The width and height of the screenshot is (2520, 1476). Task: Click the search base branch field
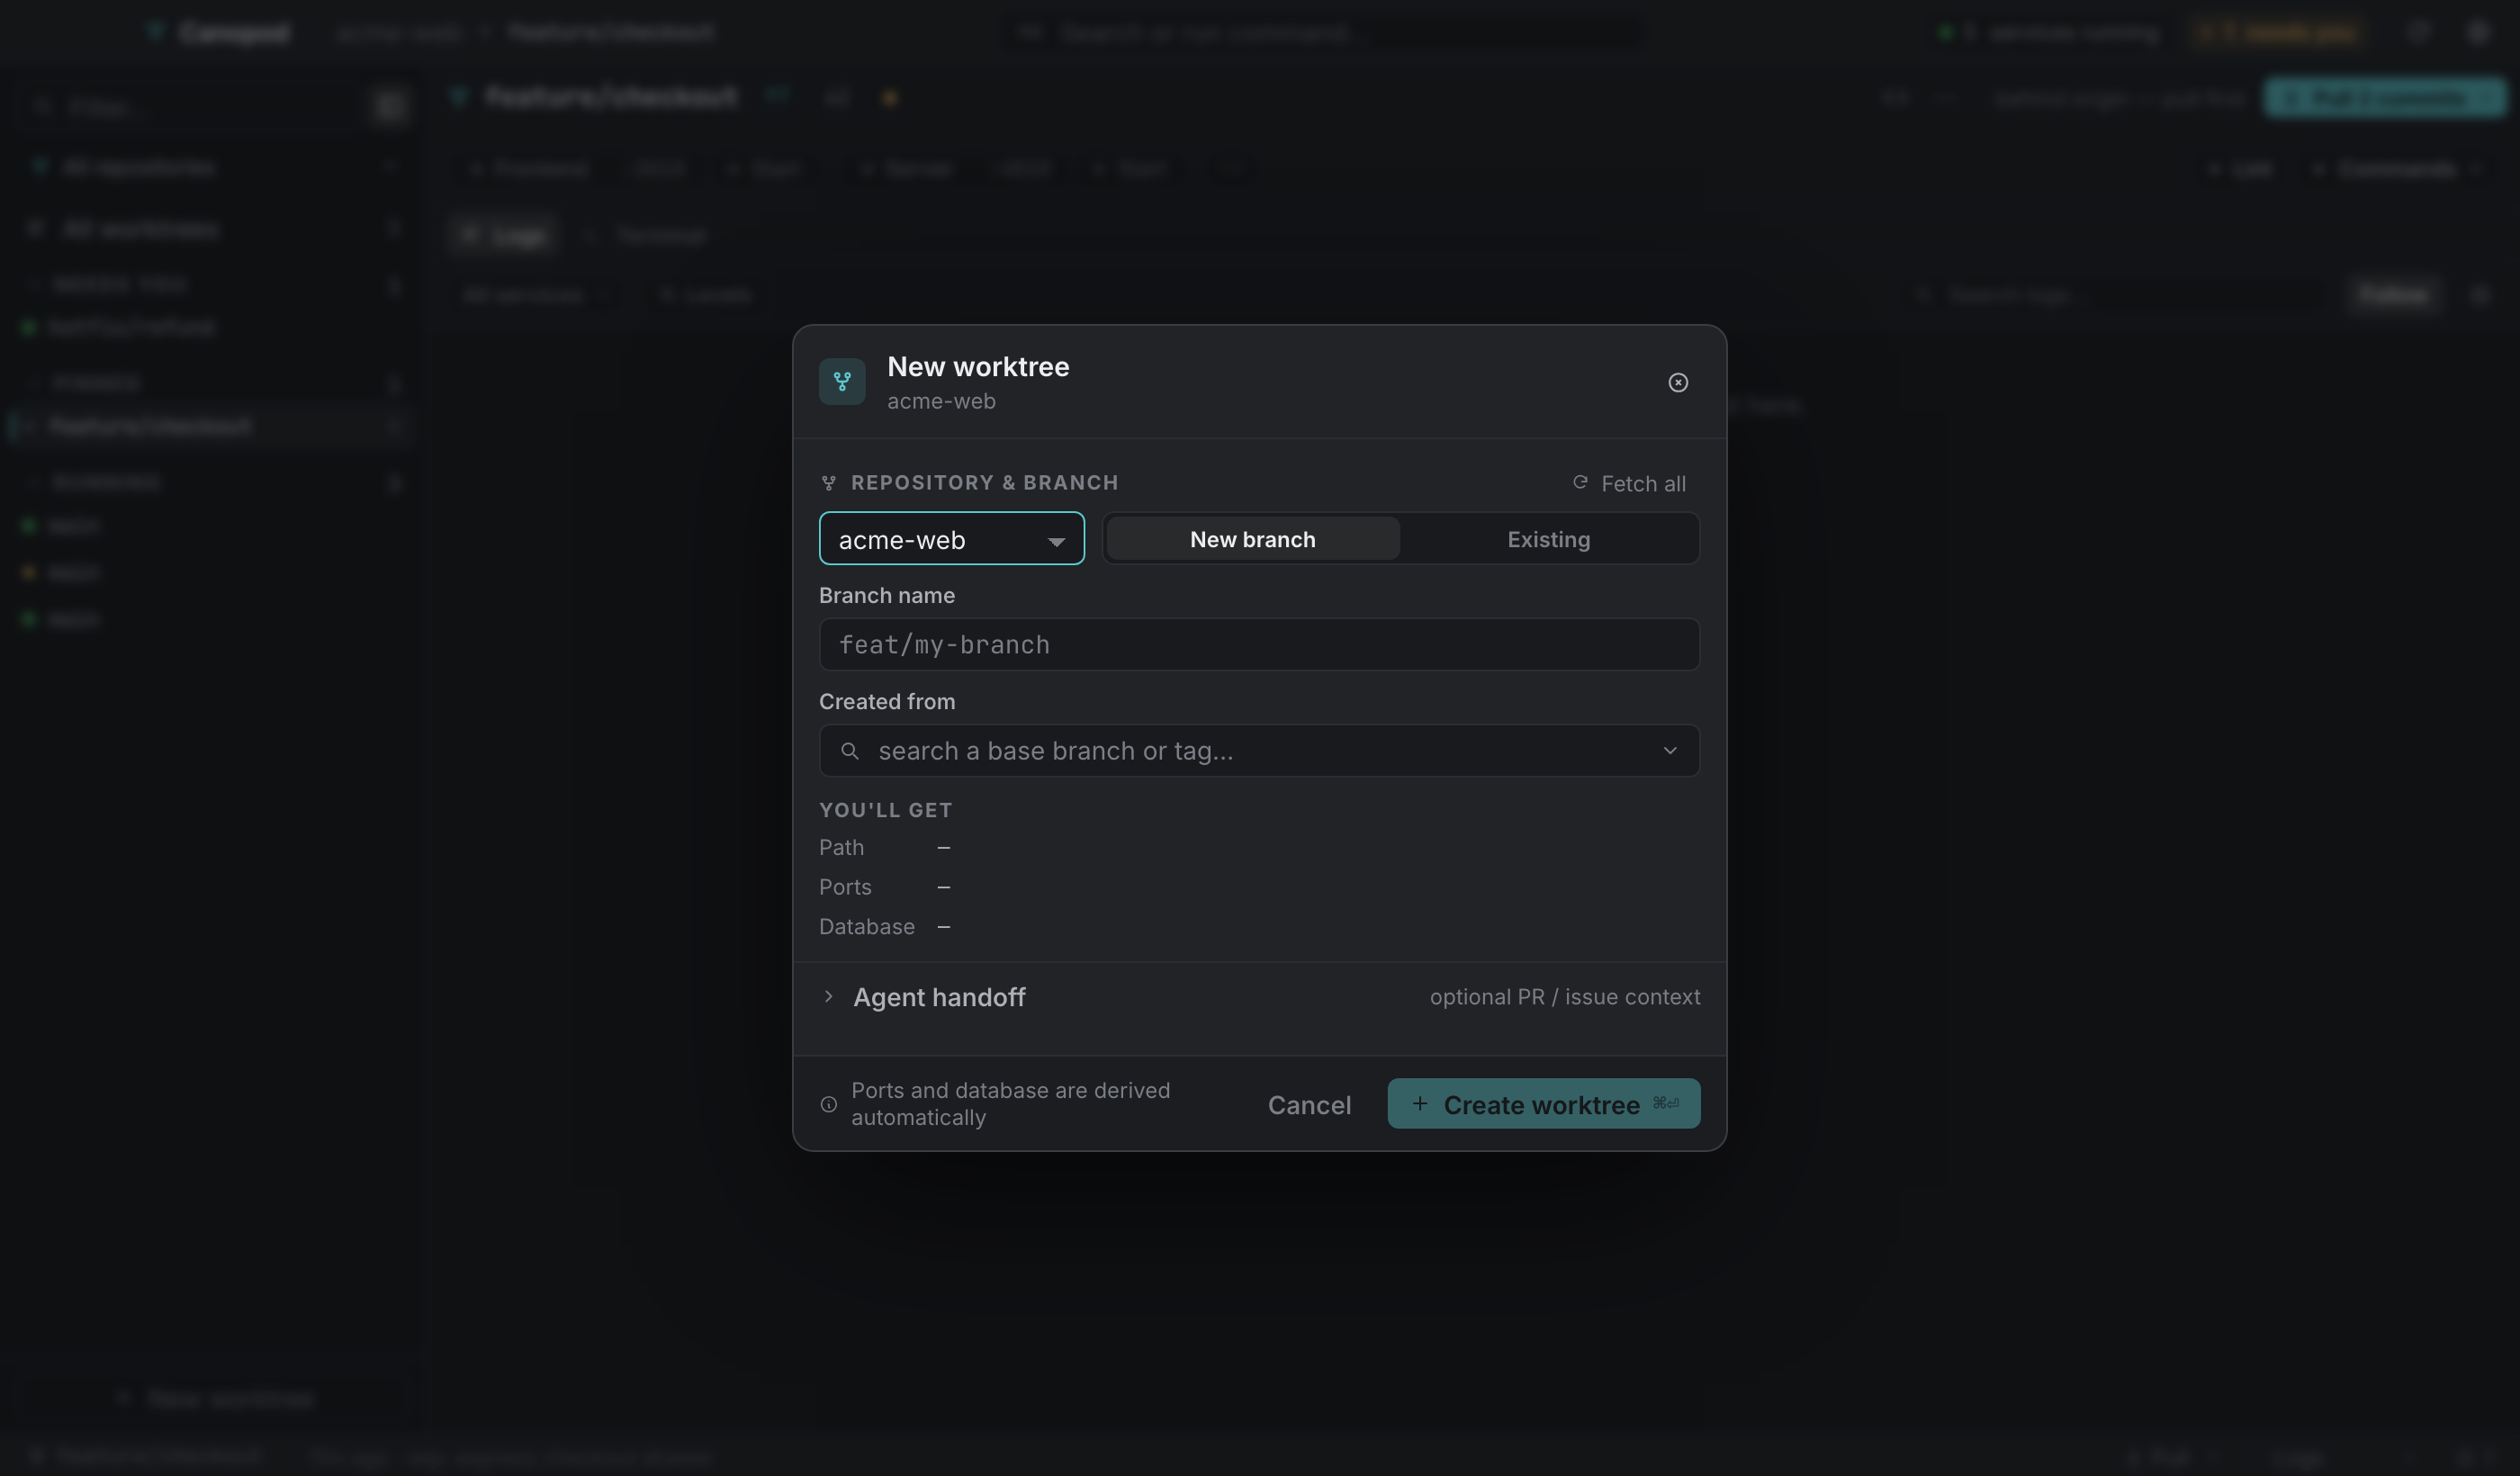[1259, 750]
